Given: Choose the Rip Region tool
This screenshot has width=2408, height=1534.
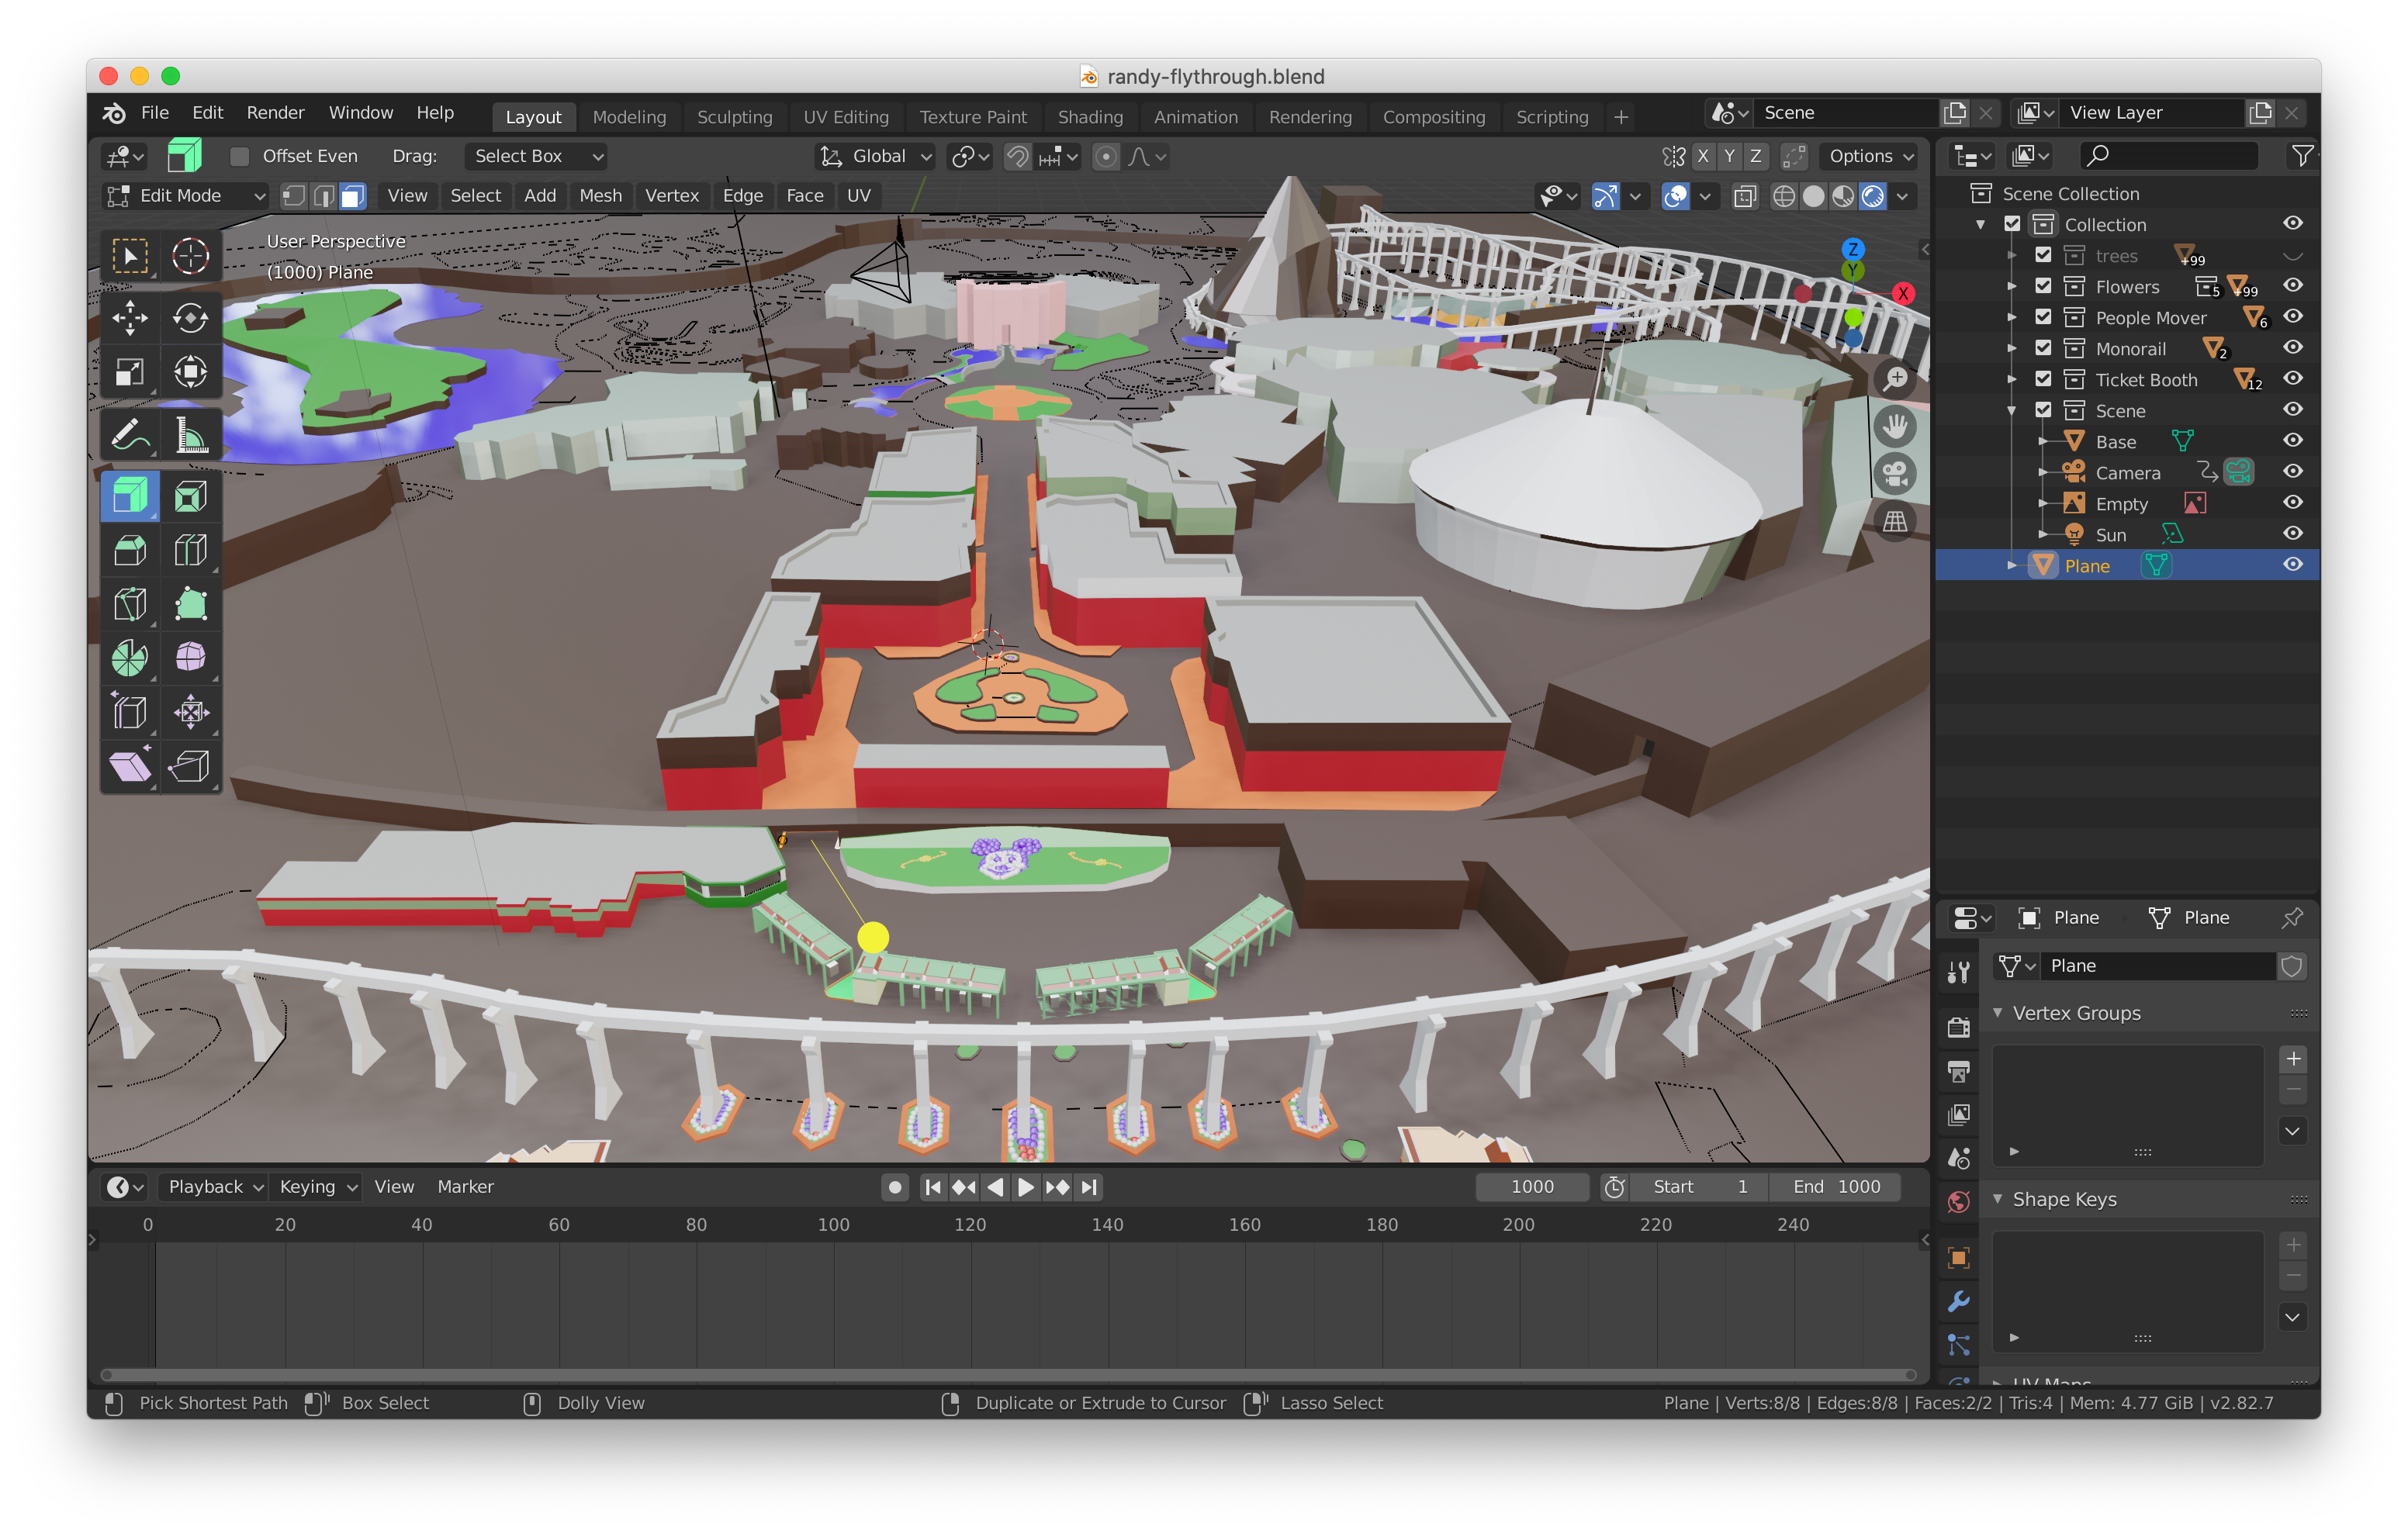Looking at the screenshot, I should click(x=190, y=766).
